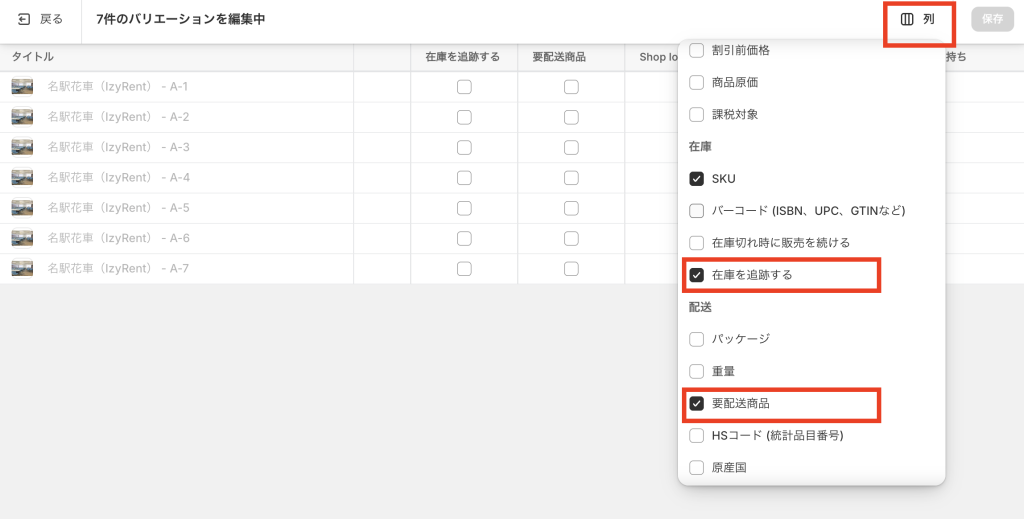The image size is (1024, 519).
Task: Uncheck 要配送商品 in the columns list
Action: point(697,403)
